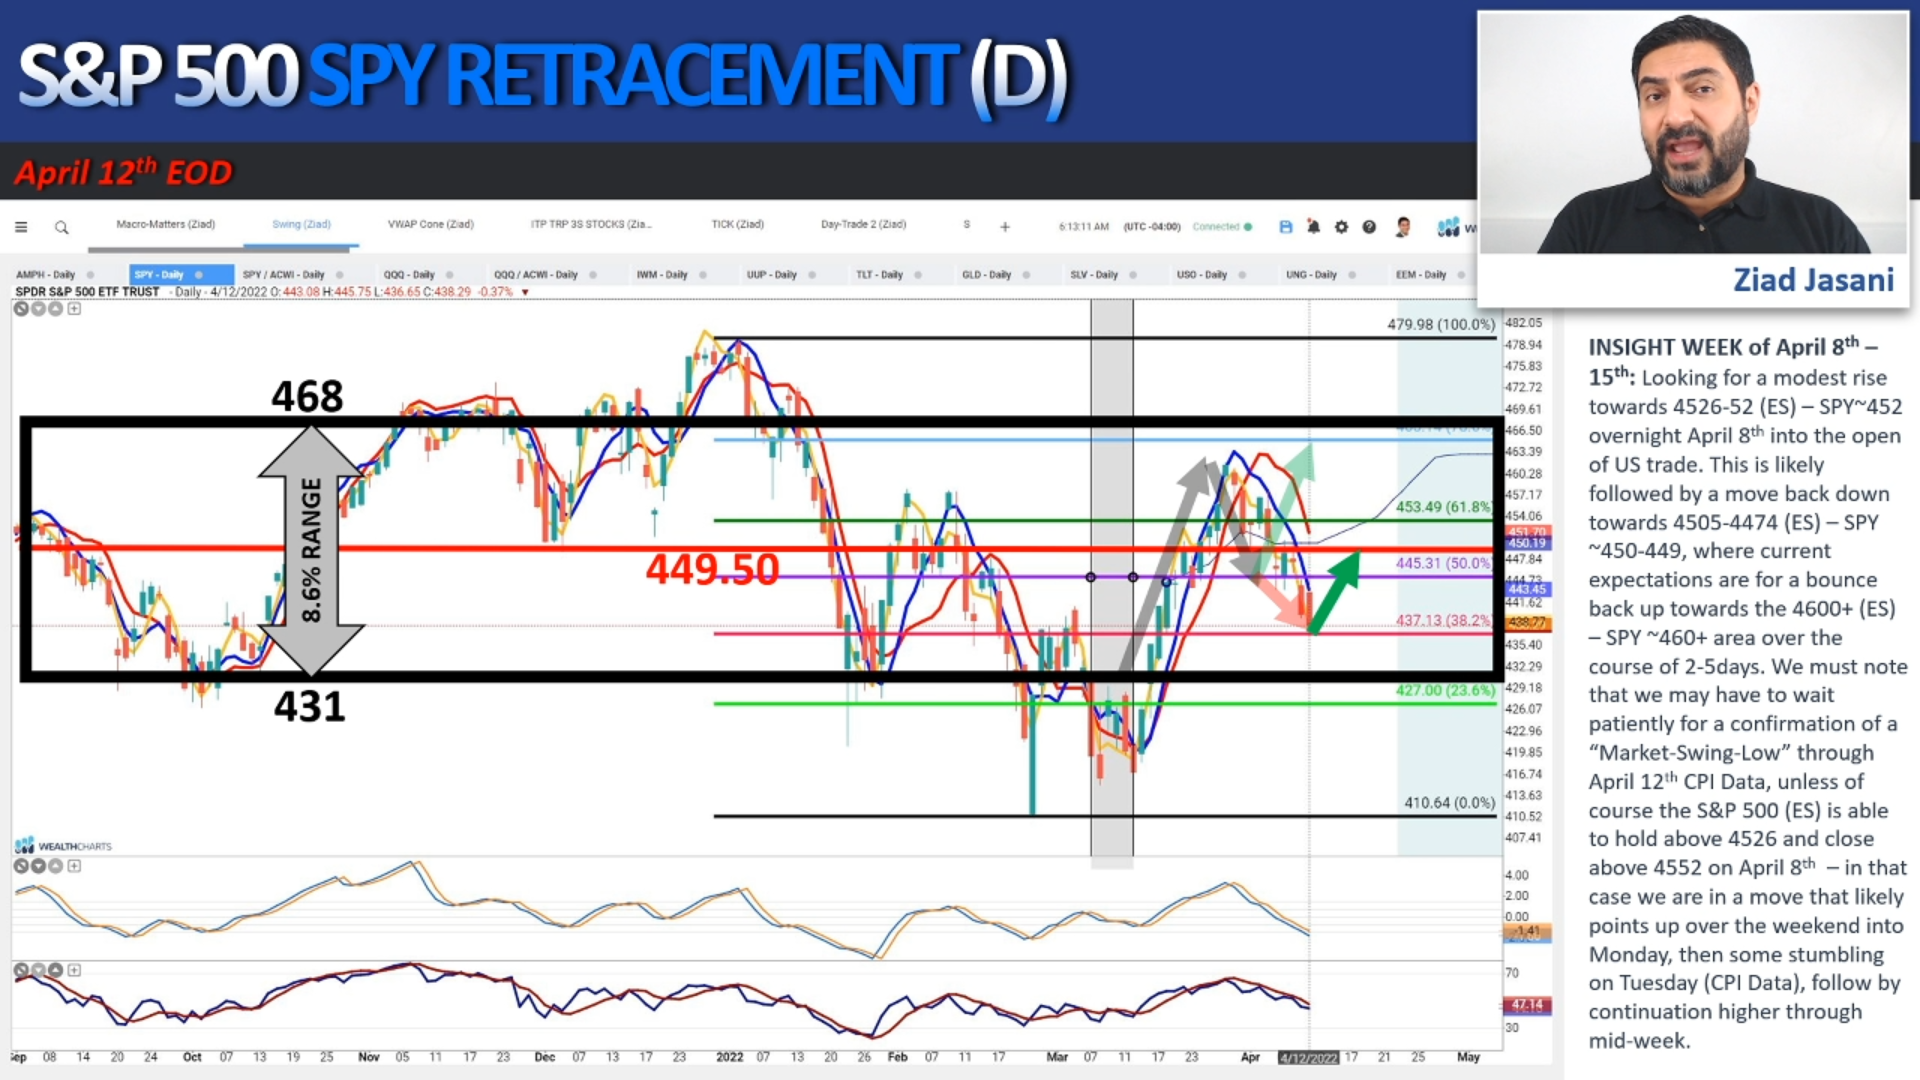
Task: Open the IWM - Daily chart tab
Action: [x=662, y=275]
